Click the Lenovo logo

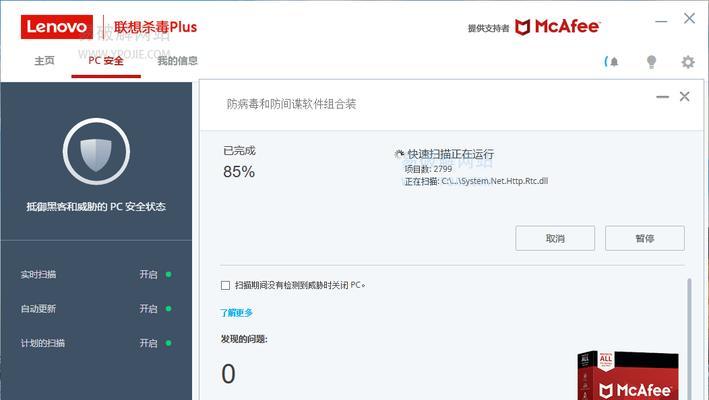[57, 27]
